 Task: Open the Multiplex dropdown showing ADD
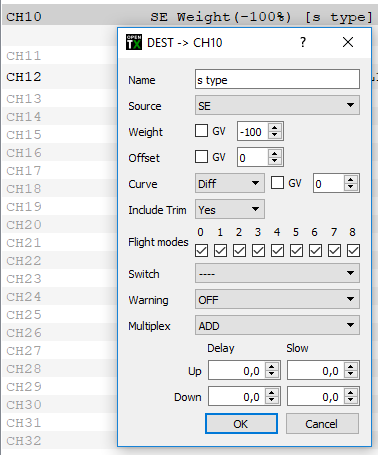(277, 325)
